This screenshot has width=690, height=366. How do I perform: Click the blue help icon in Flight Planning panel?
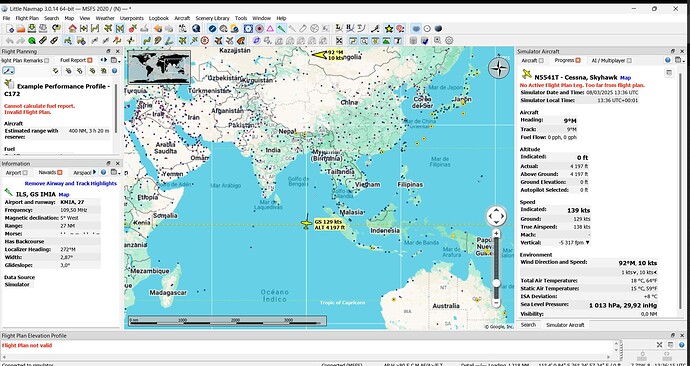114,70
